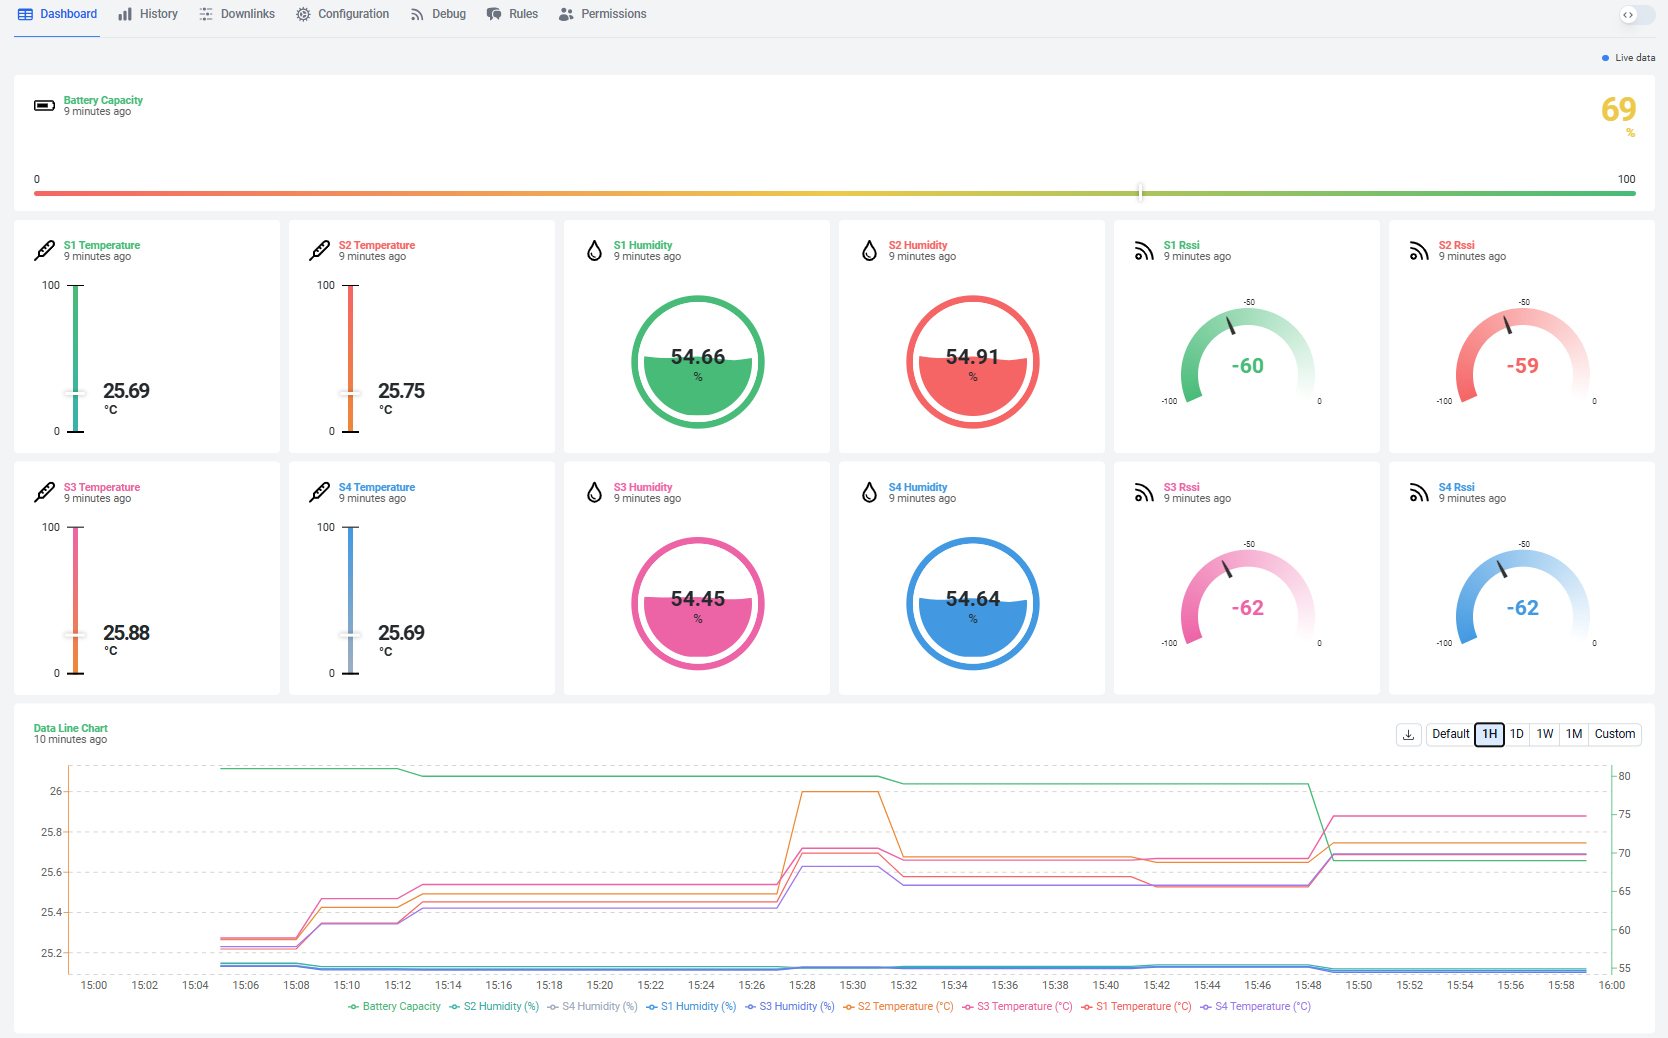Click the S4 Humidity droplet icon
Screen dimensions: 1668x1038
point(869,492)
